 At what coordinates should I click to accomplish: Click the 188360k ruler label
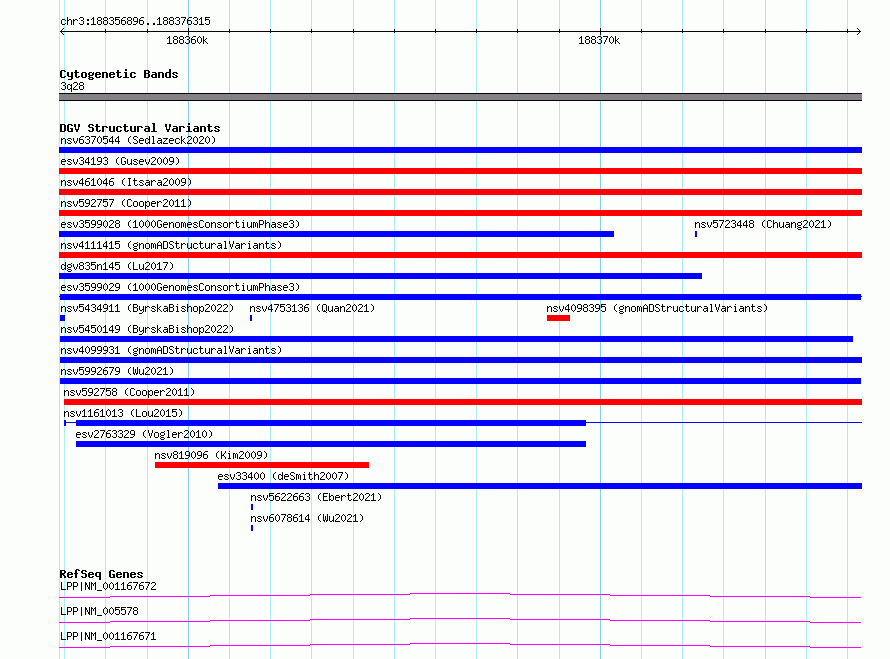(187, 40)
